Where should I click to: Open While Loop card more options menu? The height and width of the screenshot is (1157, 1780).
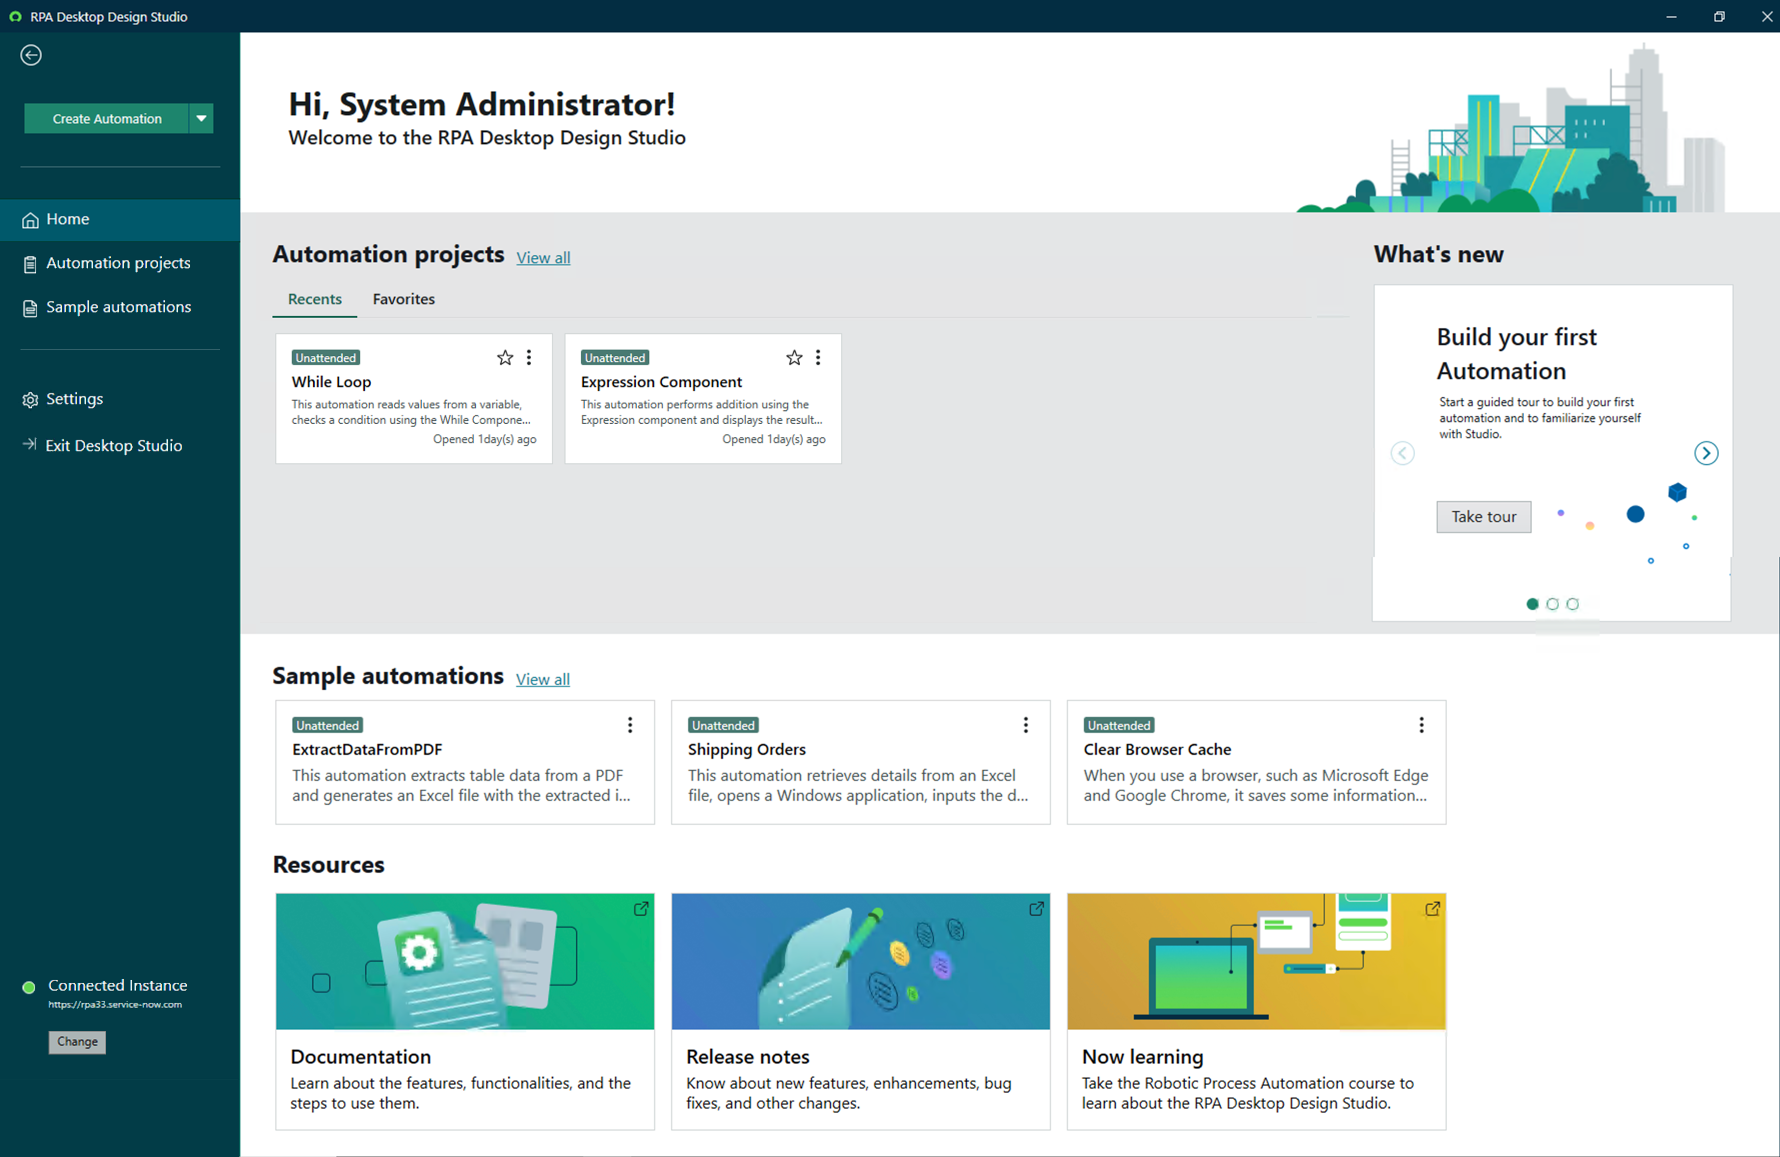point(529,357)
